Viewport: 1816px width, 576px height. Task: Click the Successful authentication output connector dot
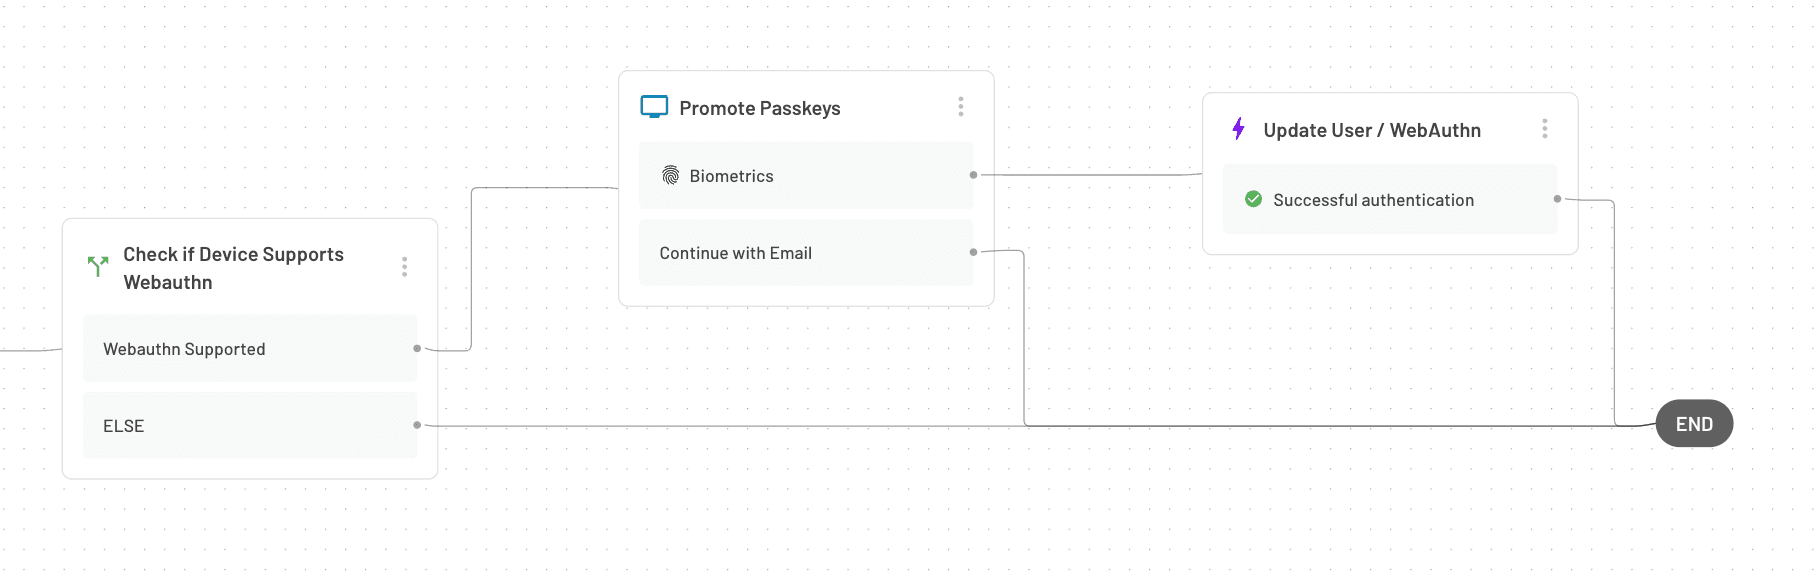point(1557,199)
